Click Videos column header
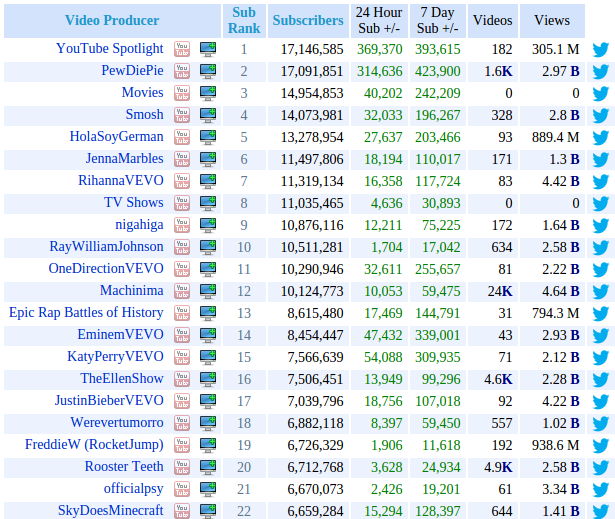The image size is (615, 519). [493, 20]
